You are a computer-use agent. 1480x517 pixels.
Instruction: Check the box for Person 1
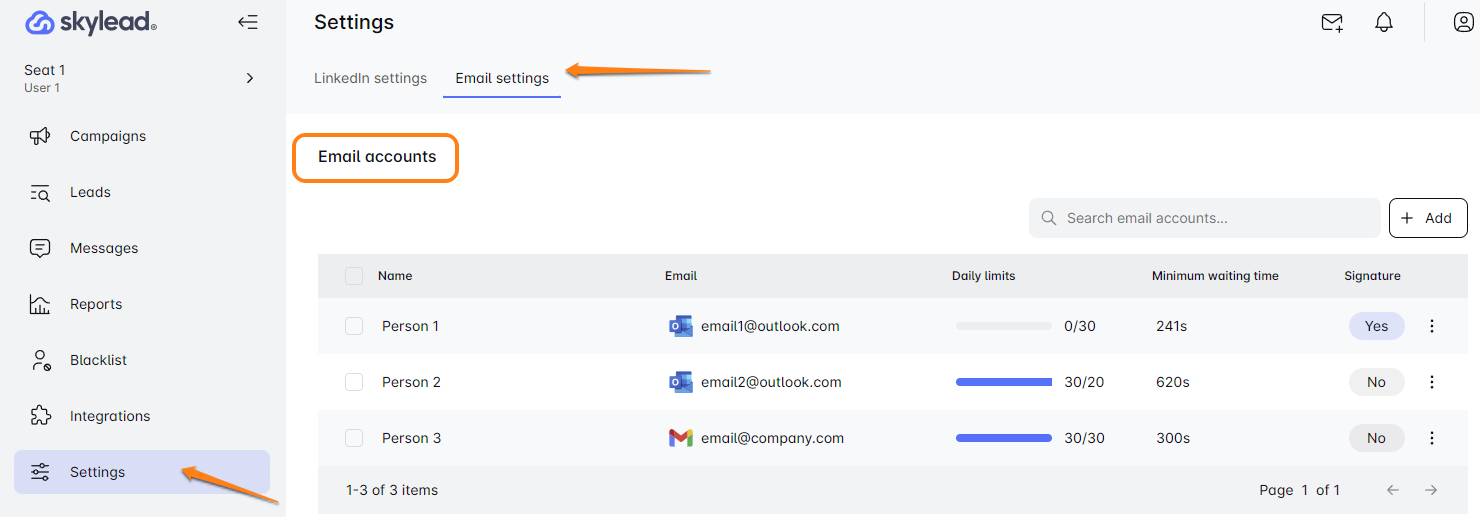[x=354, y=326]
